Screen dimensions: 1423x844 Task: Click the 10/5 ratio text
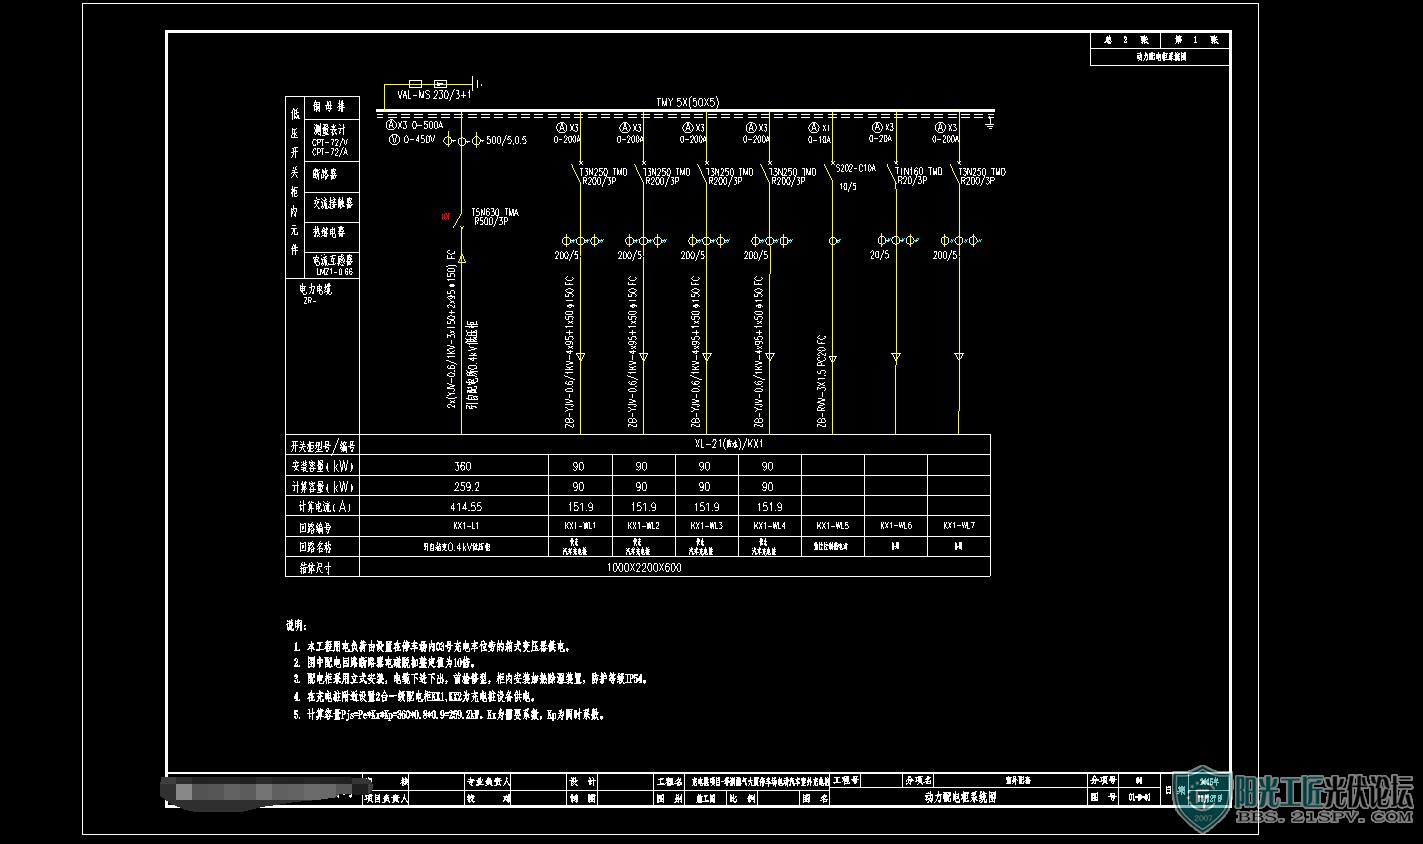tap(847, 186)
